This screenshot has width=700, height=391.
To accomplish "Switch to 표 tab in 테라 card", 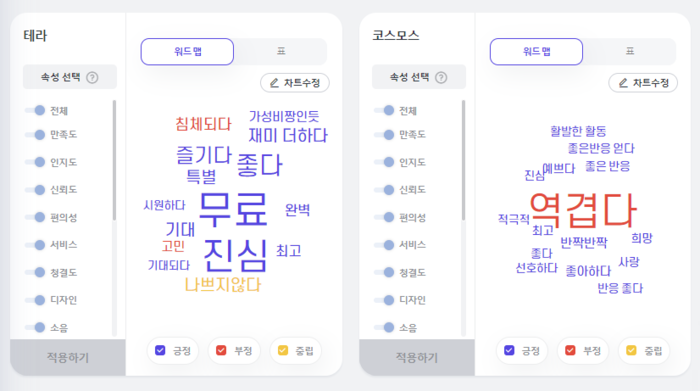I will tap(281, 51).
